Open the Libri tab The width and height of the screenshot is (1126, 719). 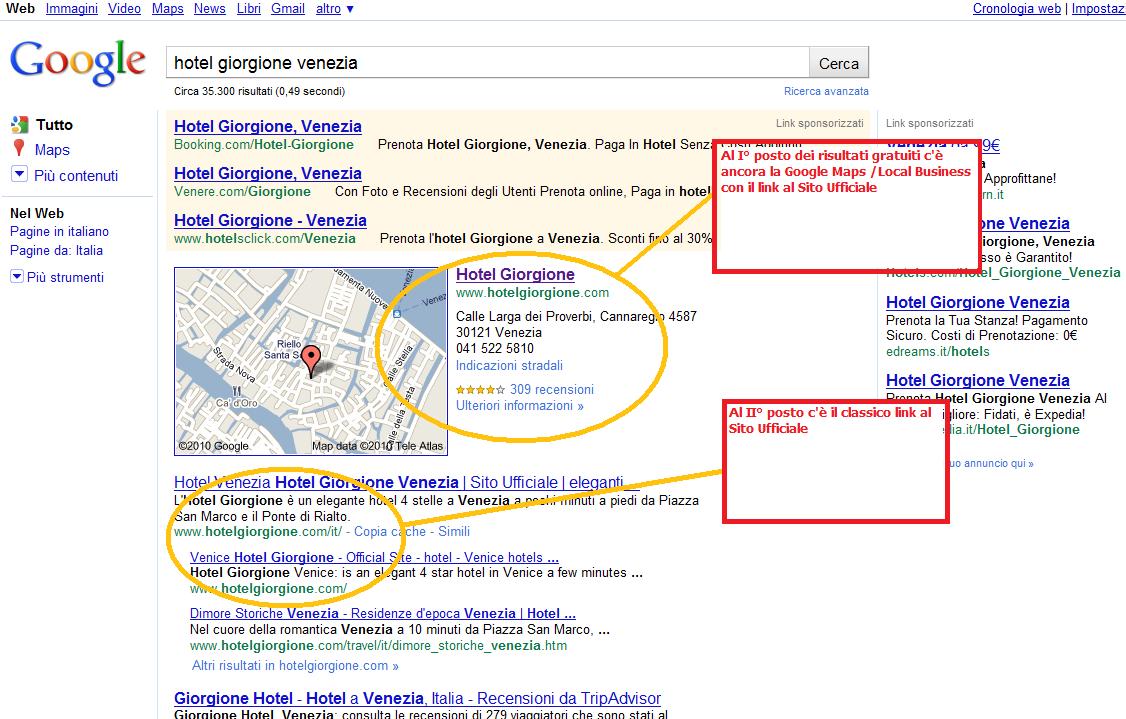click(248, 9)
